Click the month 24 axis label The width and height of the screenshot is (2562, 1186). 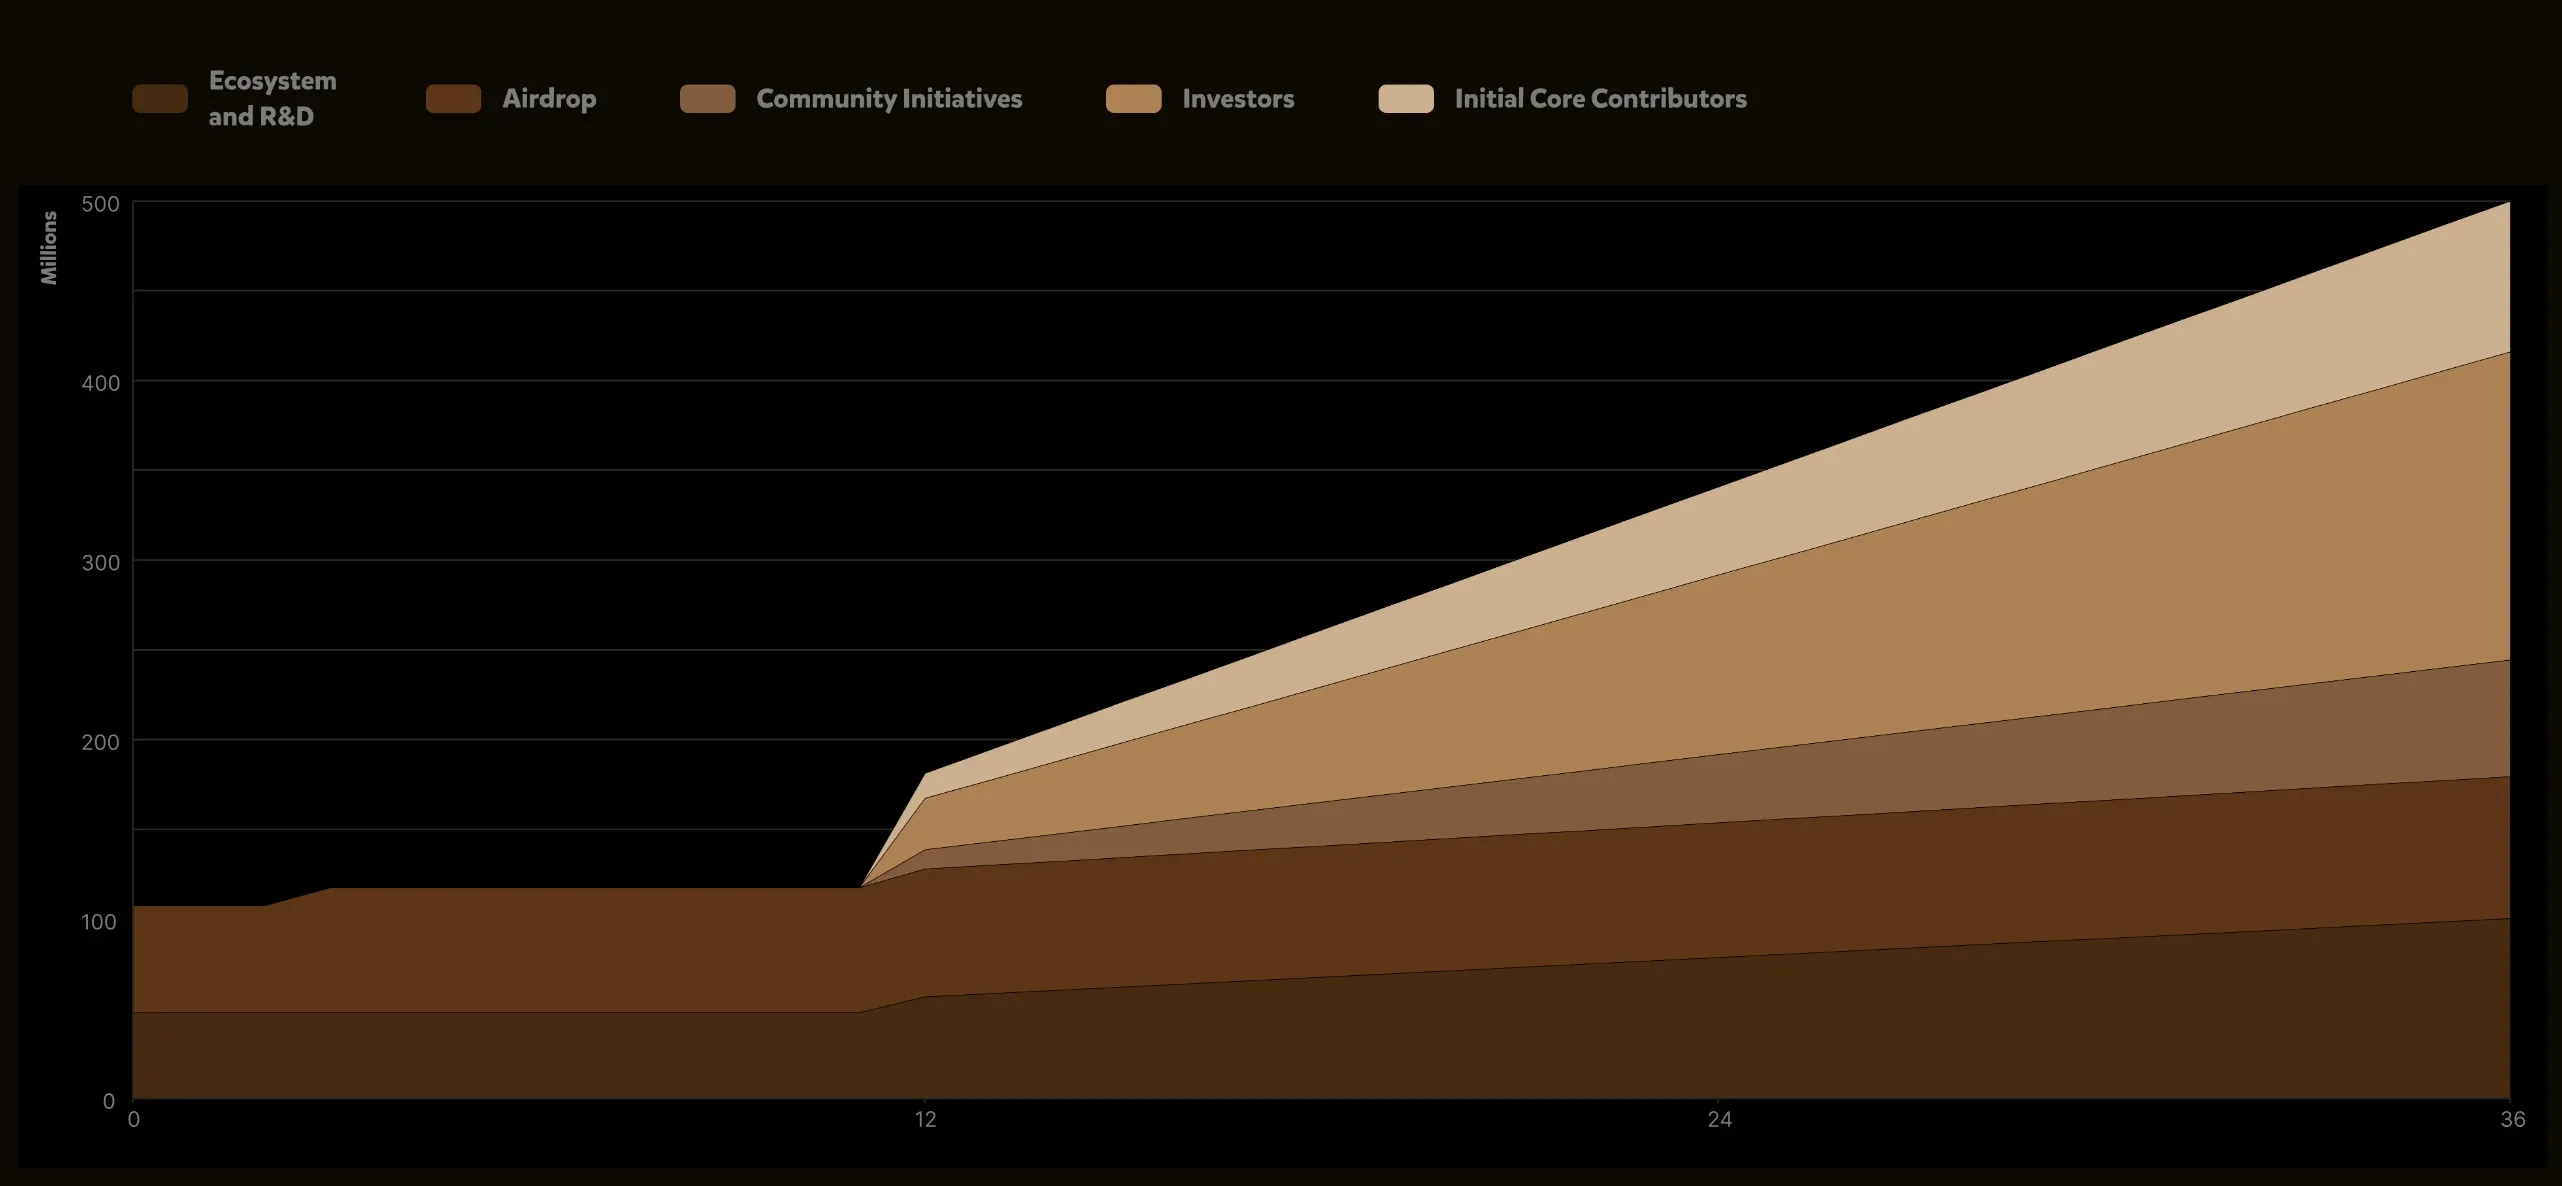click(1720, 1120)
